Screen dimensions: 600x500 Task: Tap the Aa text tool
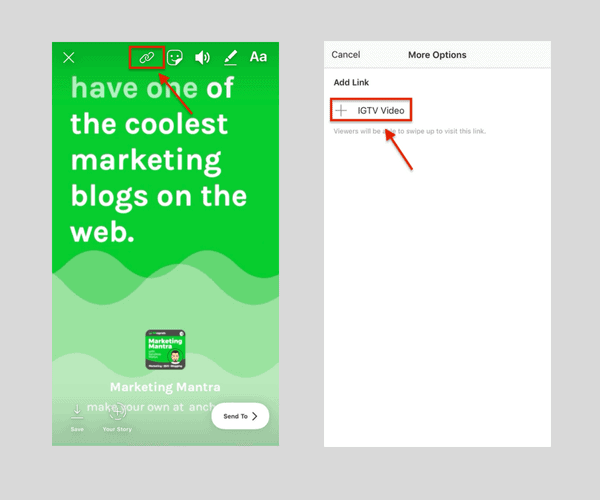[x=258, y=57]
